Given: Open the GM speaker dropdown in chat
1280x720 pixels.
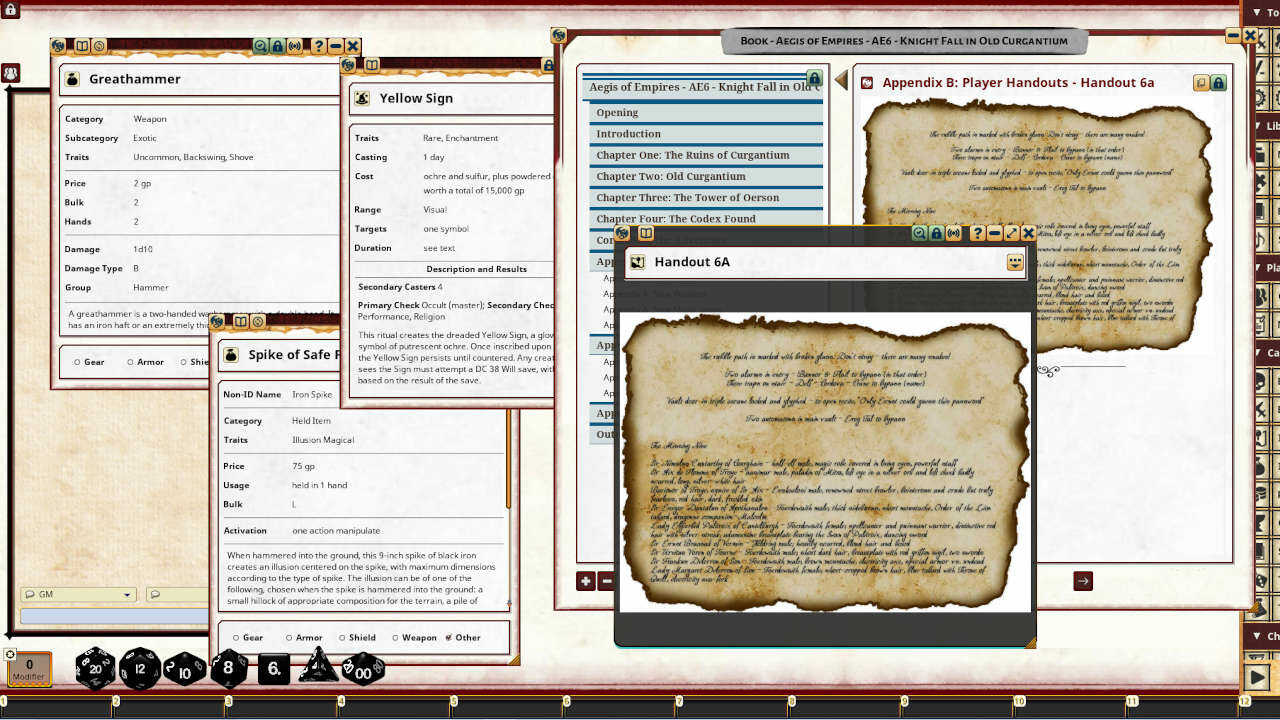Looking at the screenshot, I should coord(78,594).
